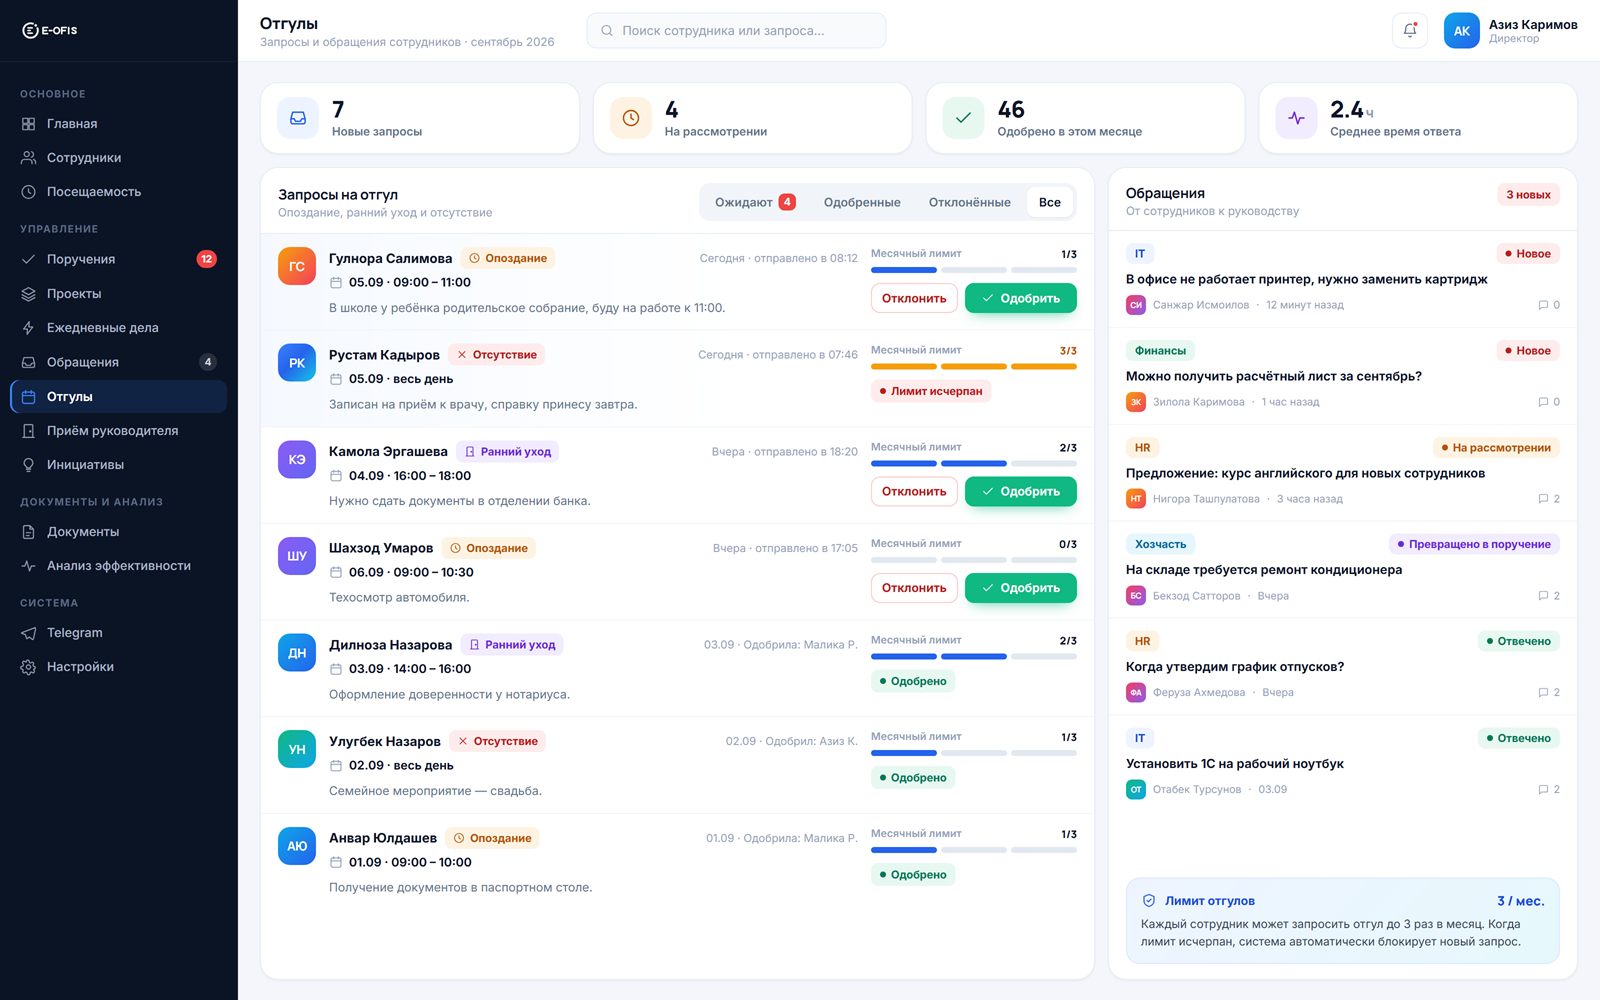Open the air conditioner repair appeal
This screenshot has height=1000, width=1600.
pos(1342,570)
